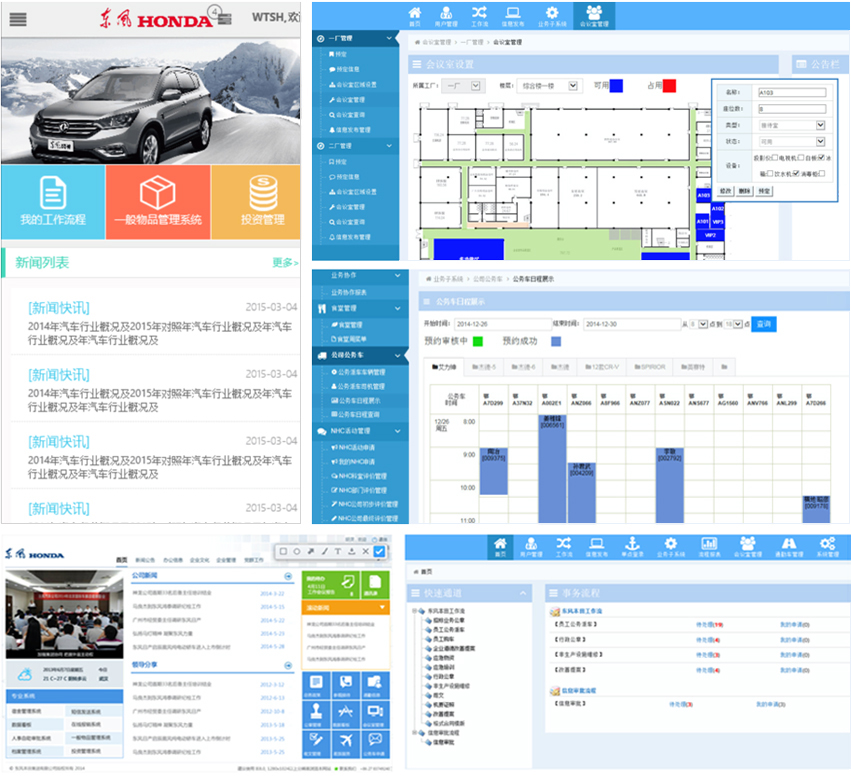Screen dimensions: 851x780
Task: Switch to the SPIRIOR vehicle tab
Action: coord(650,367)
